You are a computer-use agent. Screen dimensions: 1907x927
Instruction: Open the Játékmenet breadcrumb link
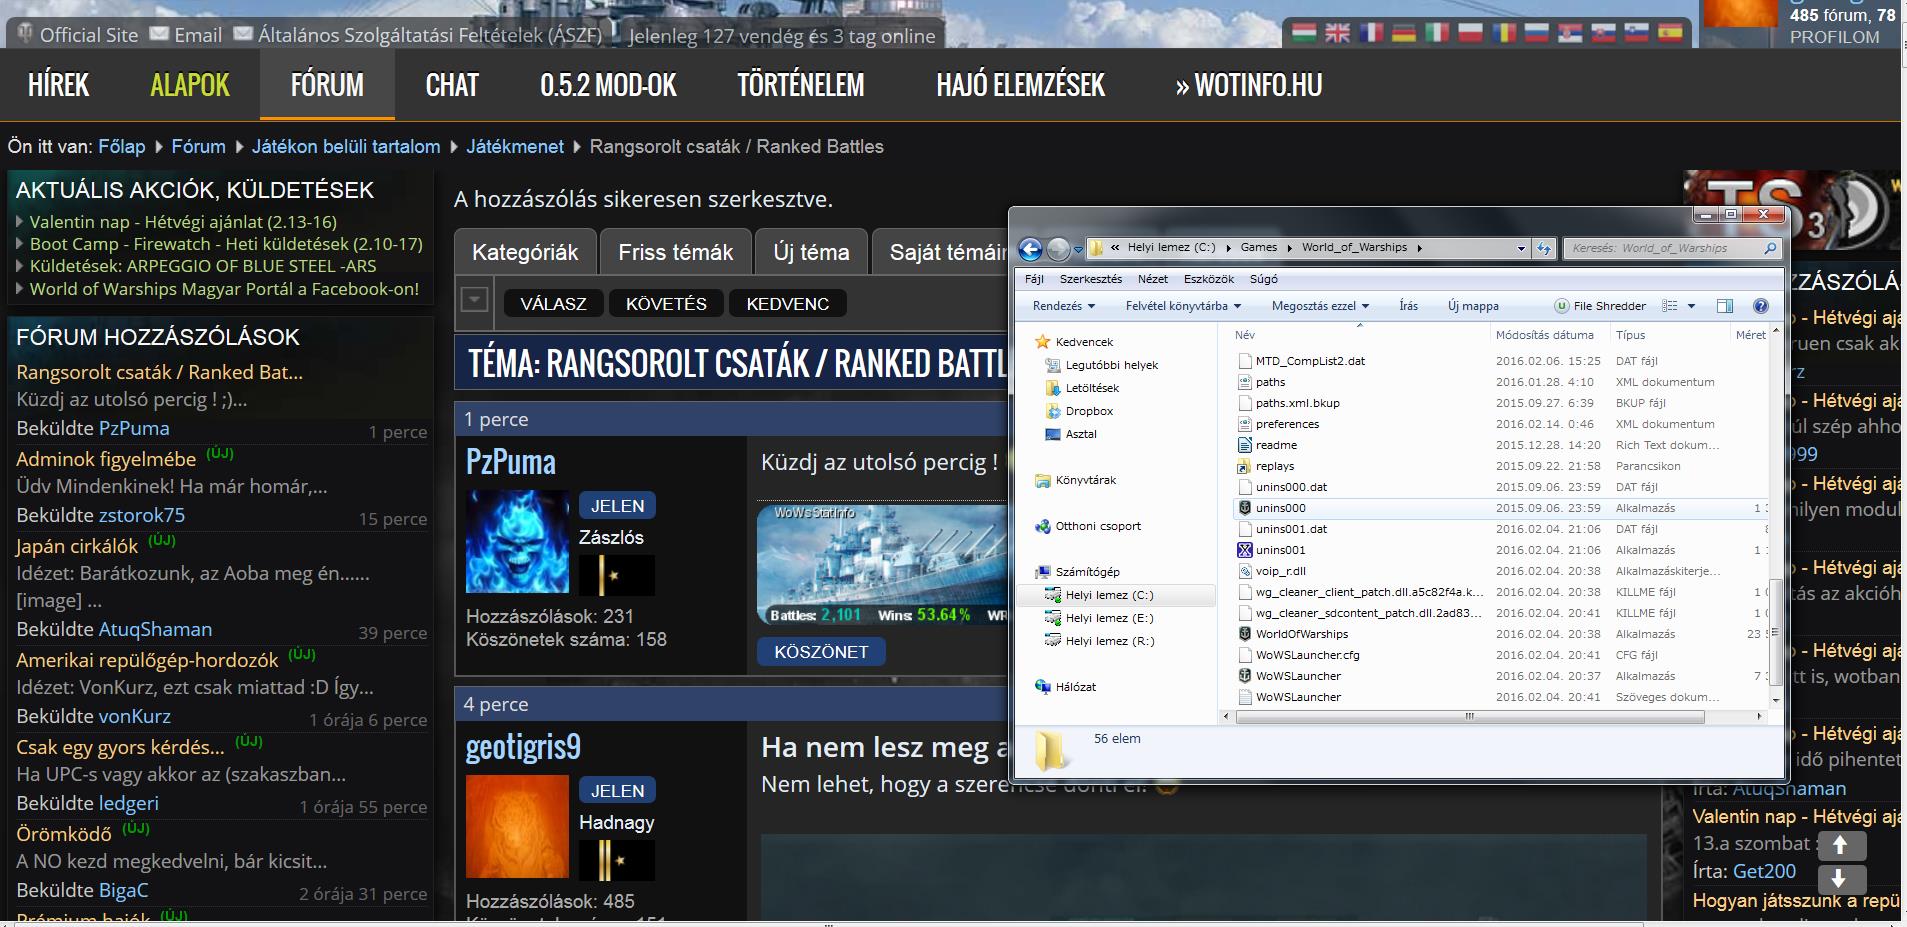click(514, 146)
